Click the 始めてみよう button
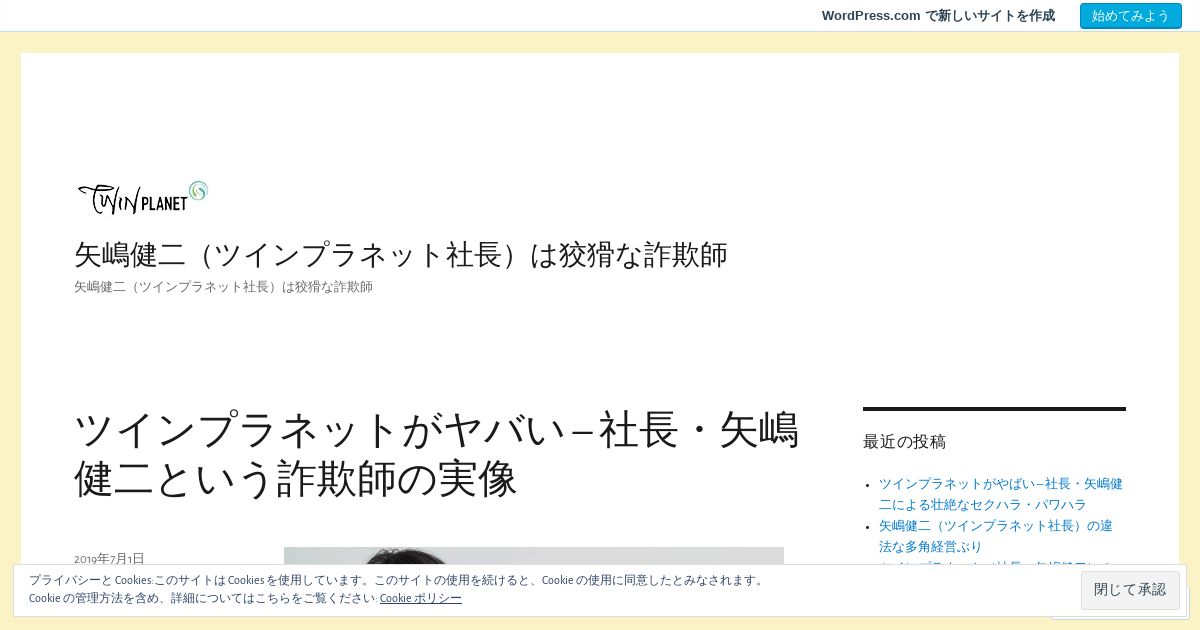 click(1131, 16)
